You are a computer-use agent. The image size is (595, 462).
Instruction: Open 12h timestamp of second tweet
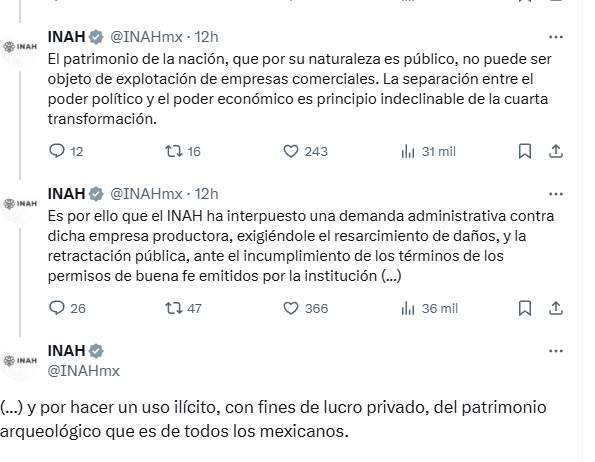pos(206,194)
